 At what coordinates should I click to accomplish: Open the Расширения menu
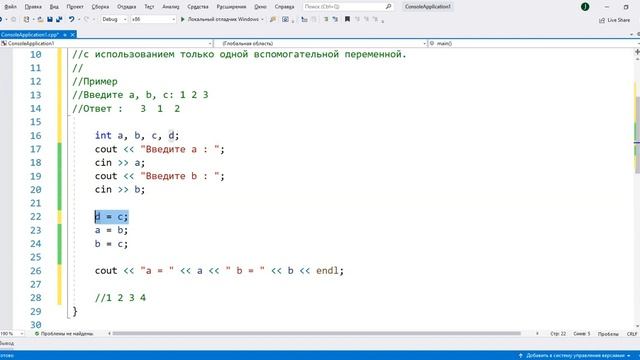click(x=231, y=7)
